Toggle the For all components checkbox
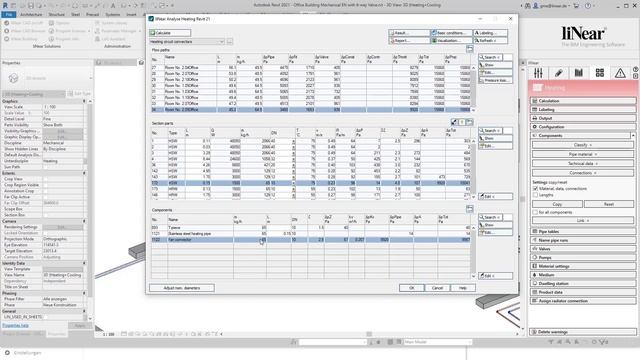 click(535, 212)
